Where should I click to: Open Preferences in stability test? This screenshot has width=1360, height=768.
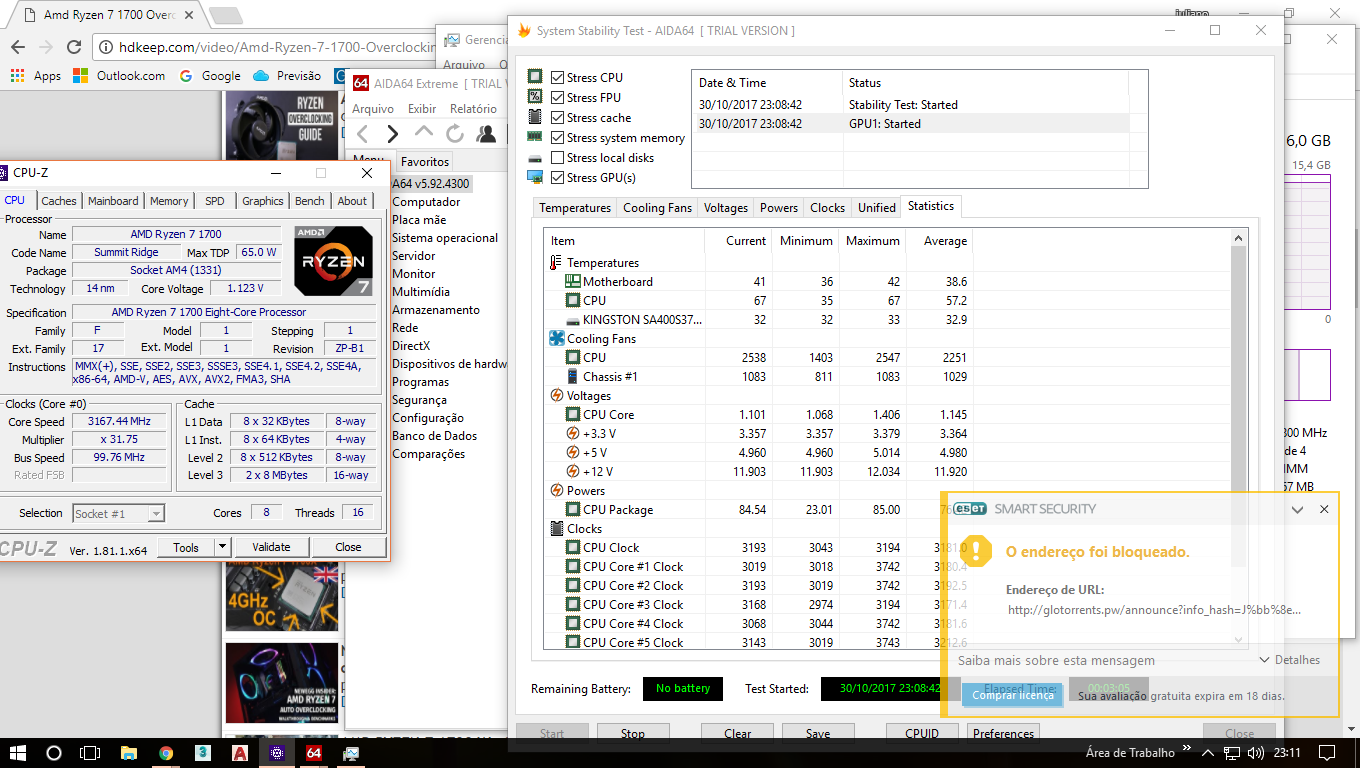(1003, 733)
